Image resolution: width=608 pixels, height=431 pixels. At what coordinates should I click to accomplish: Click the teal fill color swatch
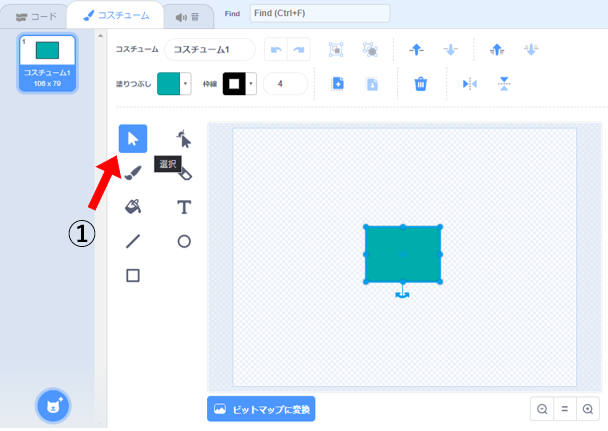click(169, 84)
